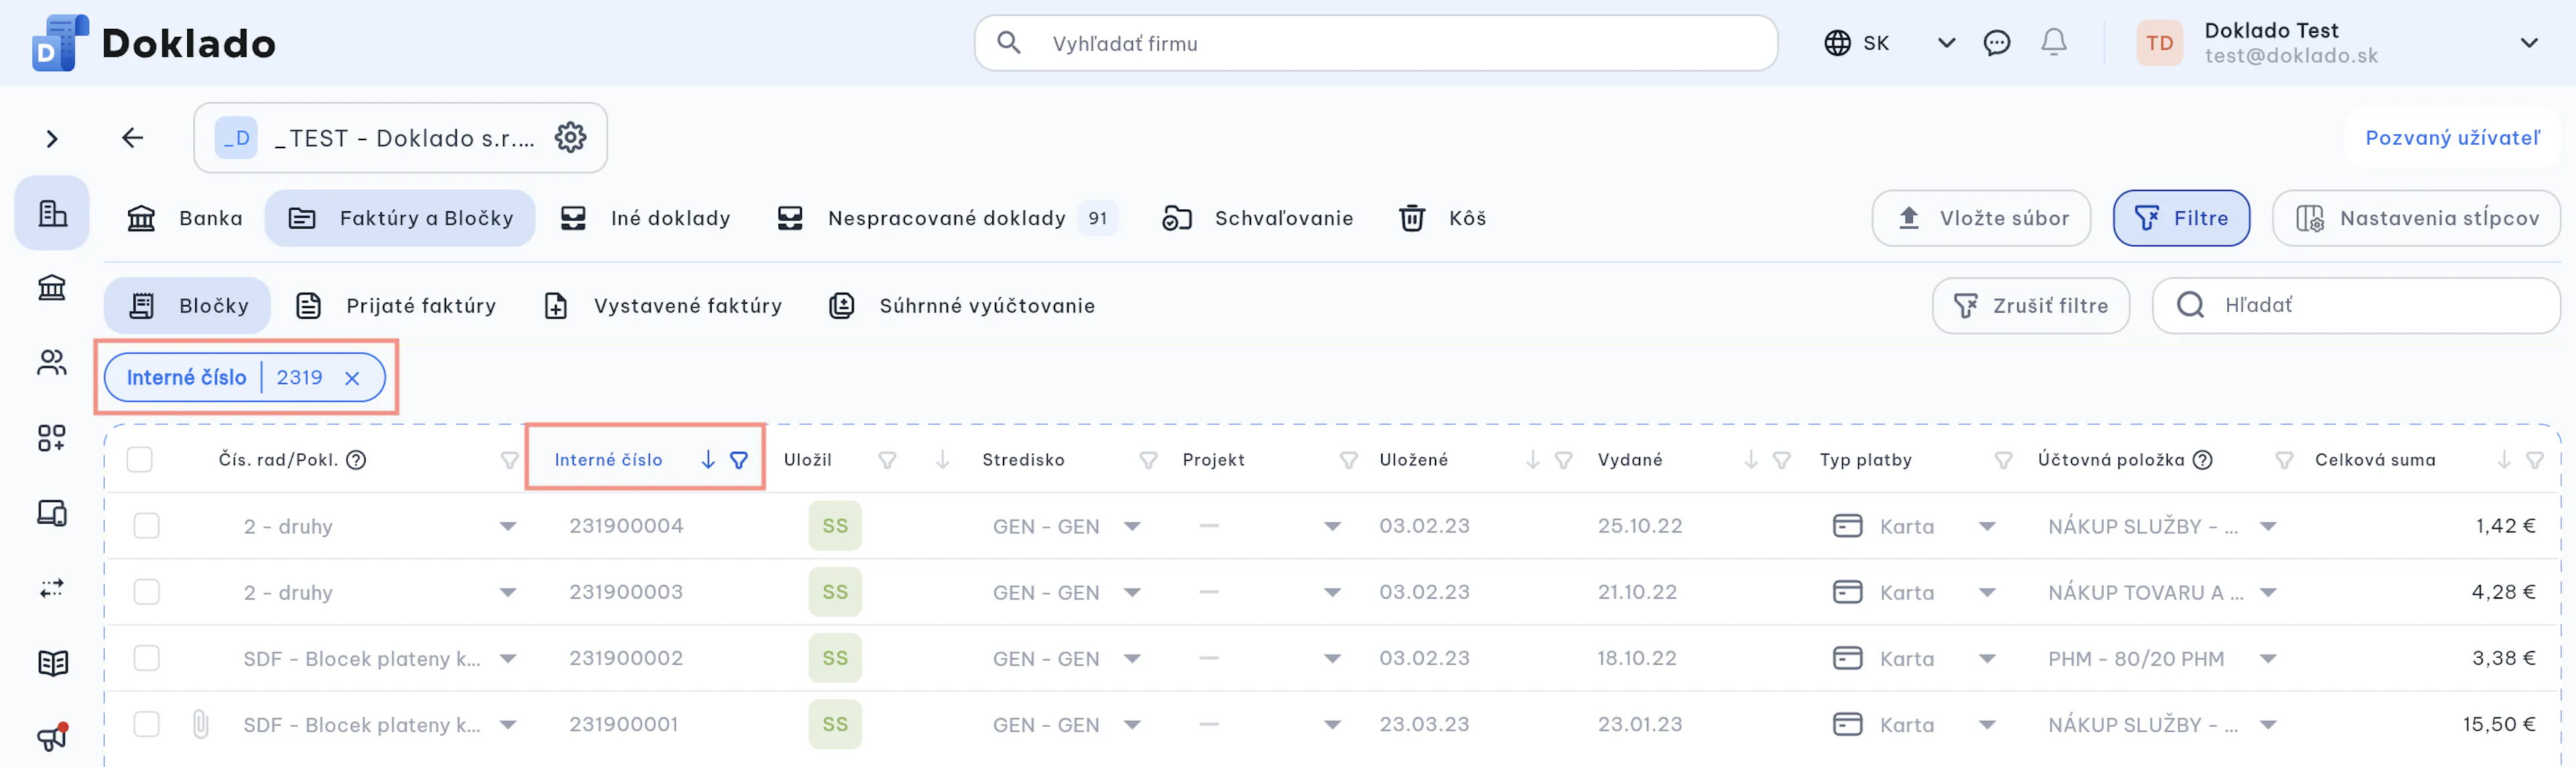Viewport: 2576px width, 767px height.
Task: Open the devices sidebar icon
Action: 52,513
